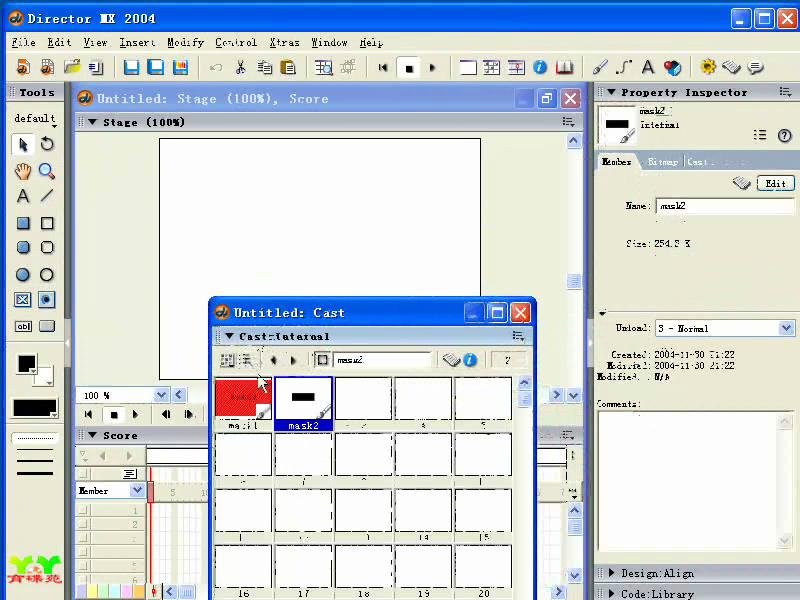This screenshot has width=800, height=600.
Task: Click the Cut scissors icon in toolbar
Action: click(240, 67)
